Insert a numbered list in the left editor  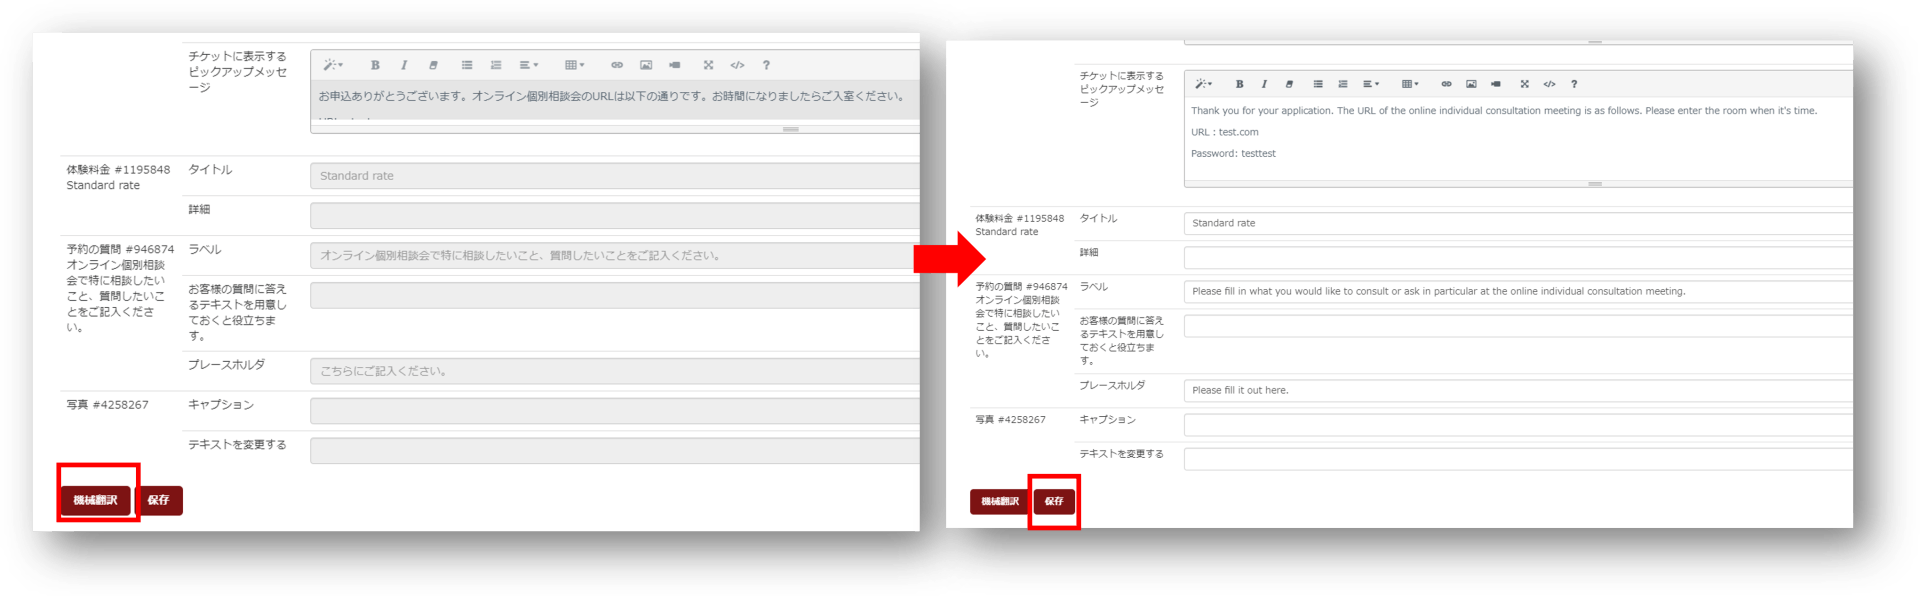[496, 65]
